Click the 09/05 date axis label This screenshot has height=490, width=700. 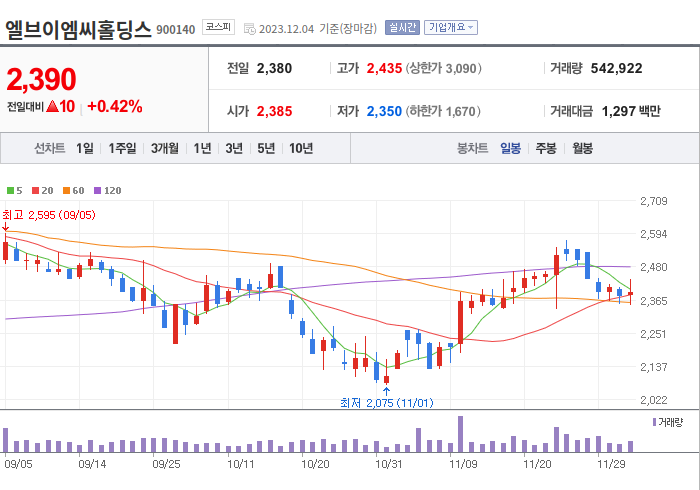(x=18, y=464)
